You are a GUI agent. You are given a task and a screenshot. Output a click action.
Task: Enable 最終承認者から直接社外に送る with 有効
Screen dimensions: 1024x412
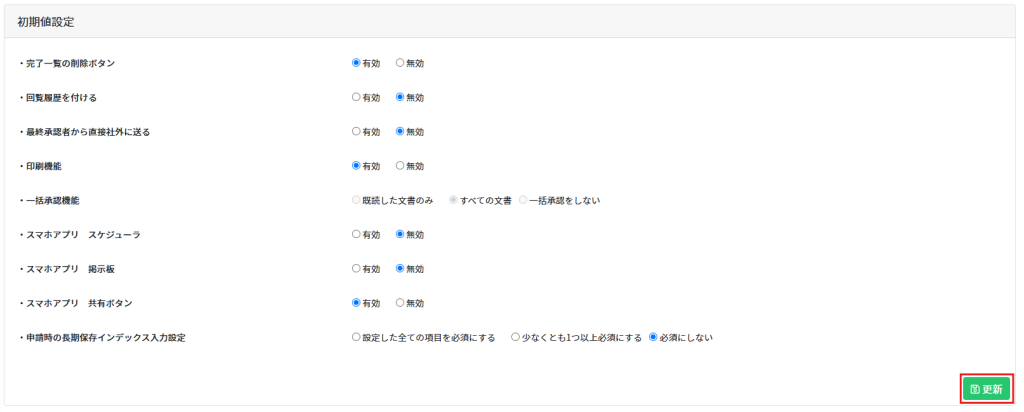(x=356, y=131)
